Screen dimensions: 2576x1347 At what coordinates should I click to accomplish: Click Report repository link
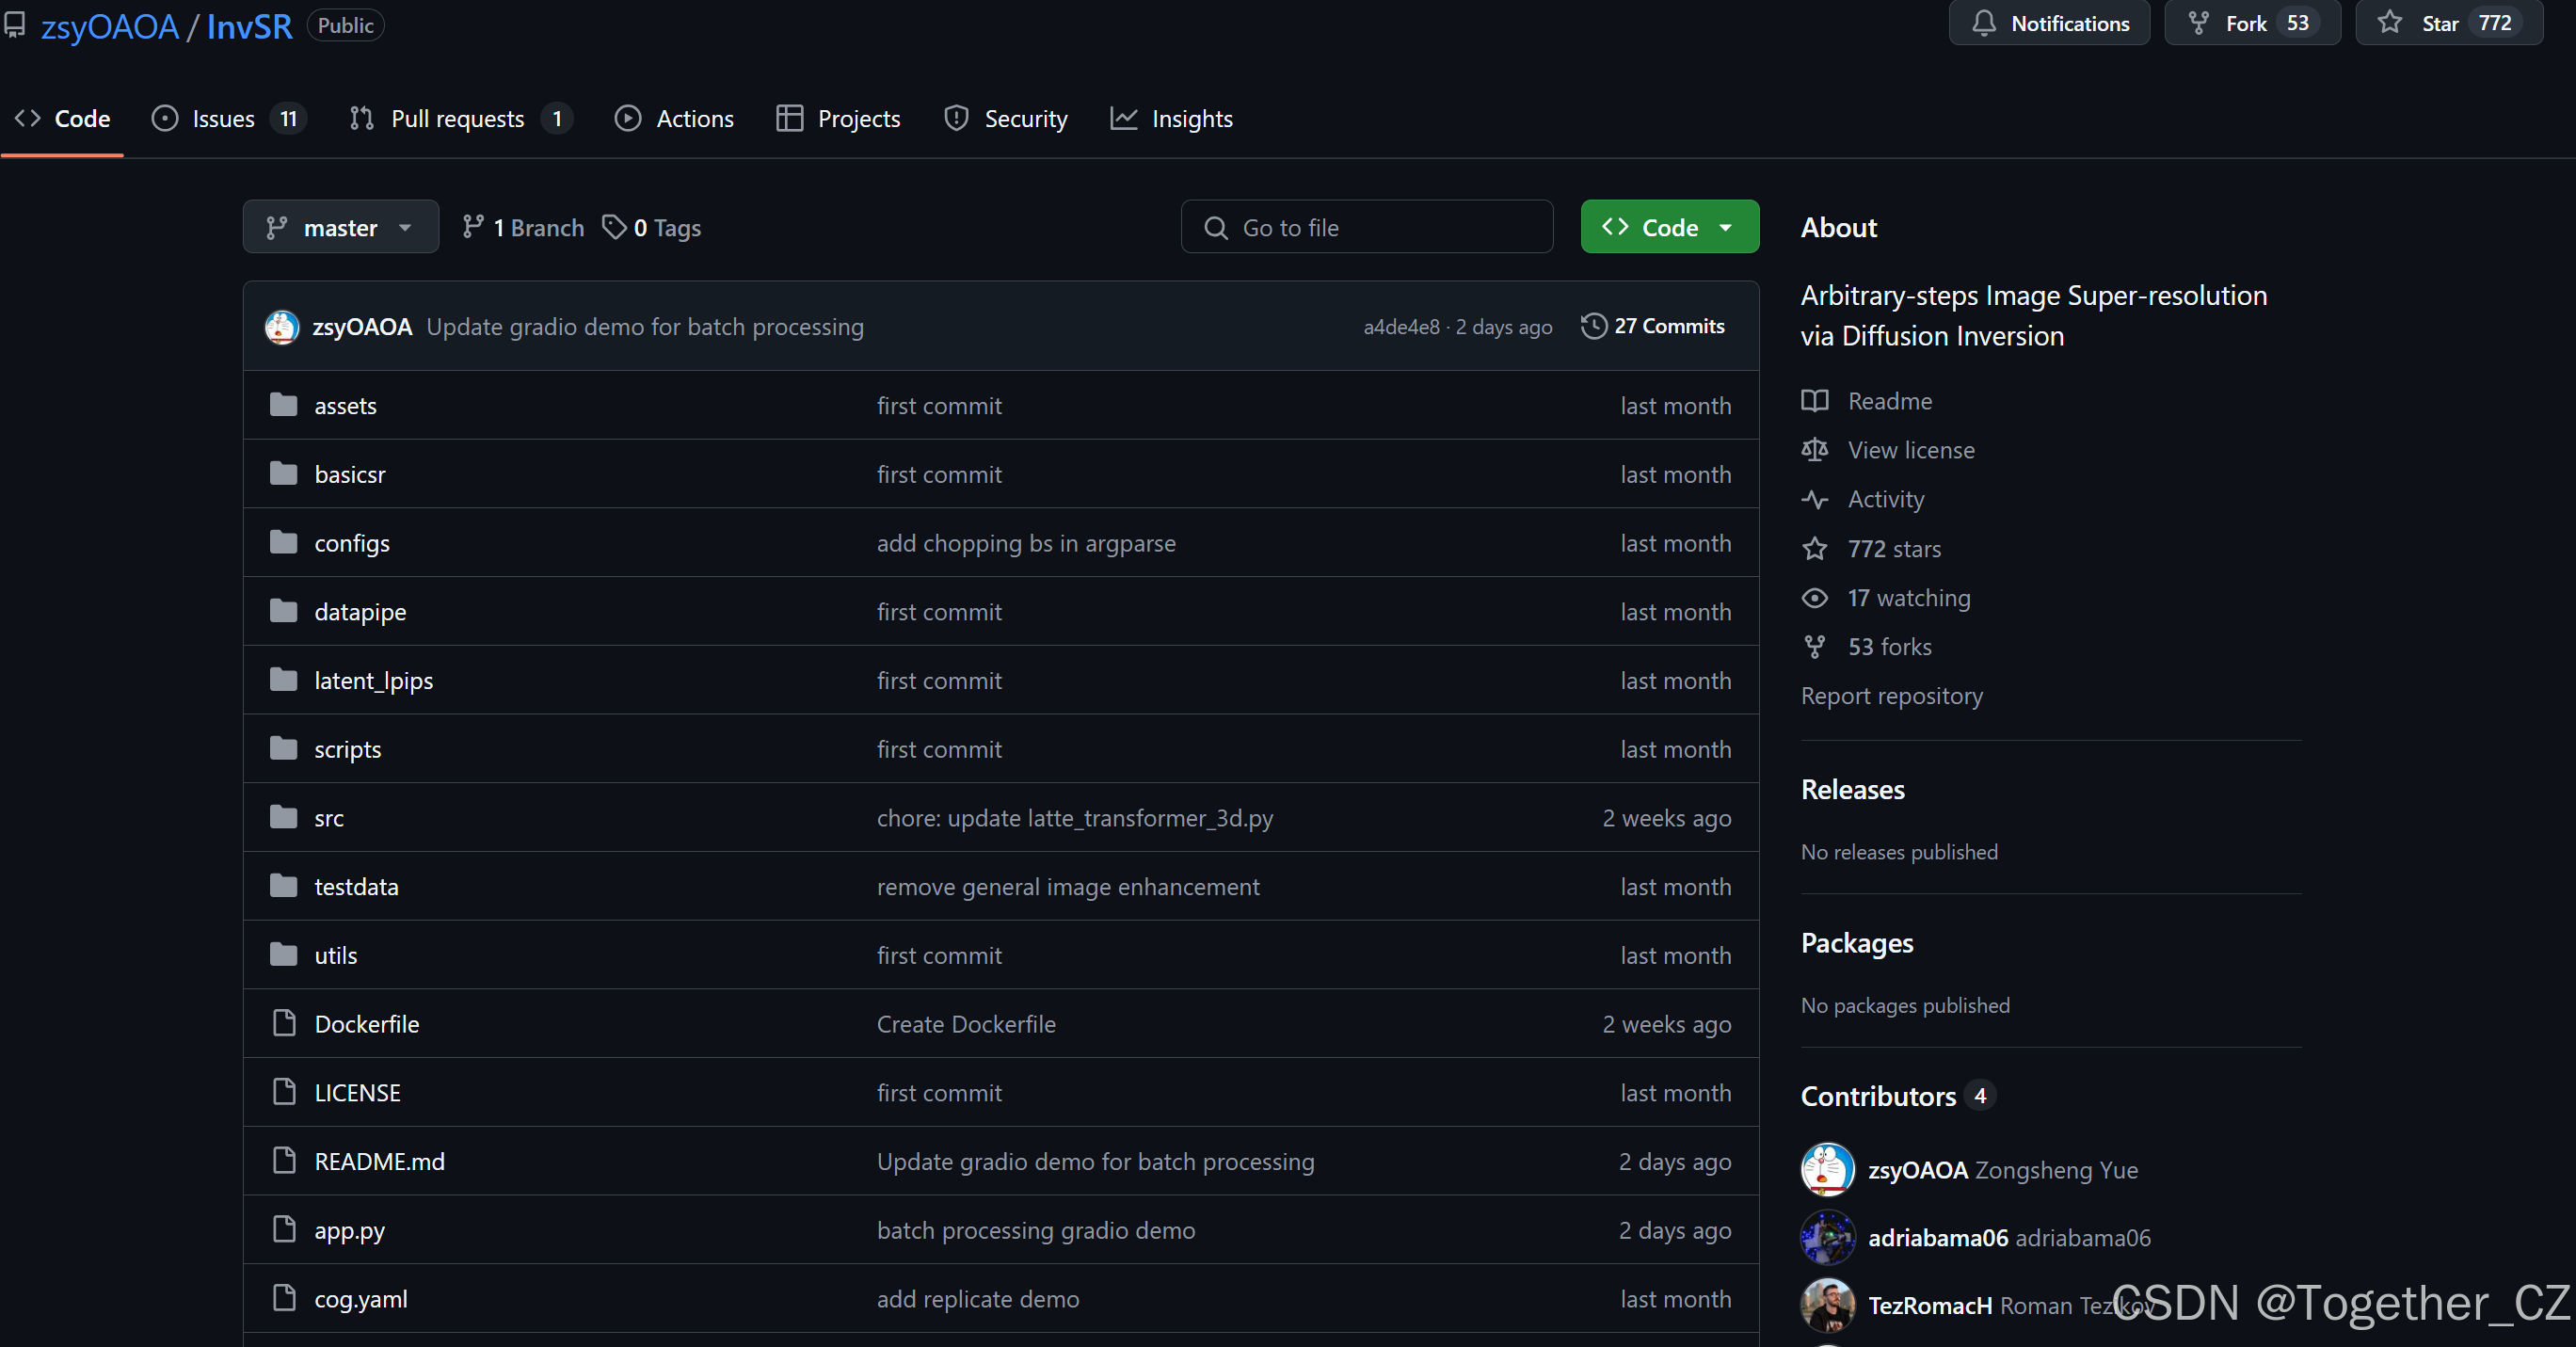pos(1891,696)
